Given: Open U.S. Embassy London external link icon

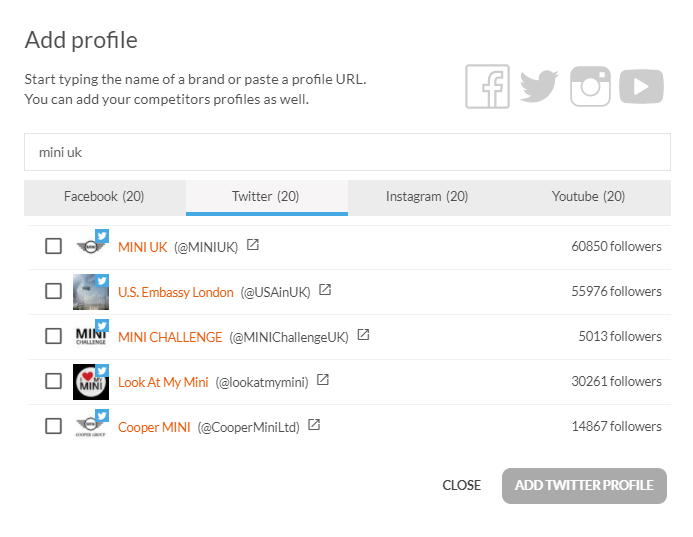Looking at the screenshot, I should tap(325, 290).
